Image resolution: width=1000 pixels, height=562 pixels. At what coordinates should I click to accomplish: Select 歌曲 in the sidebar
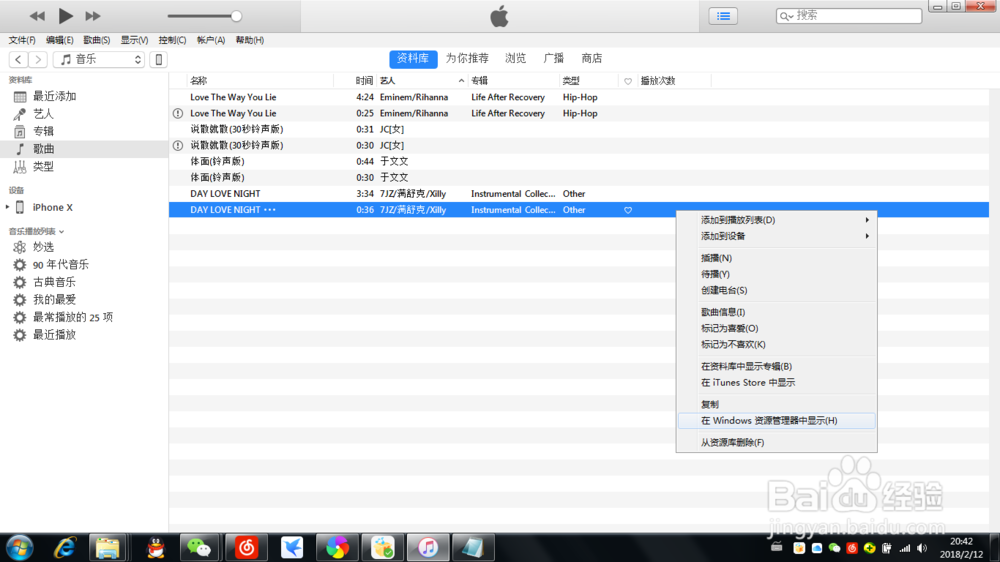coord(84,149)
